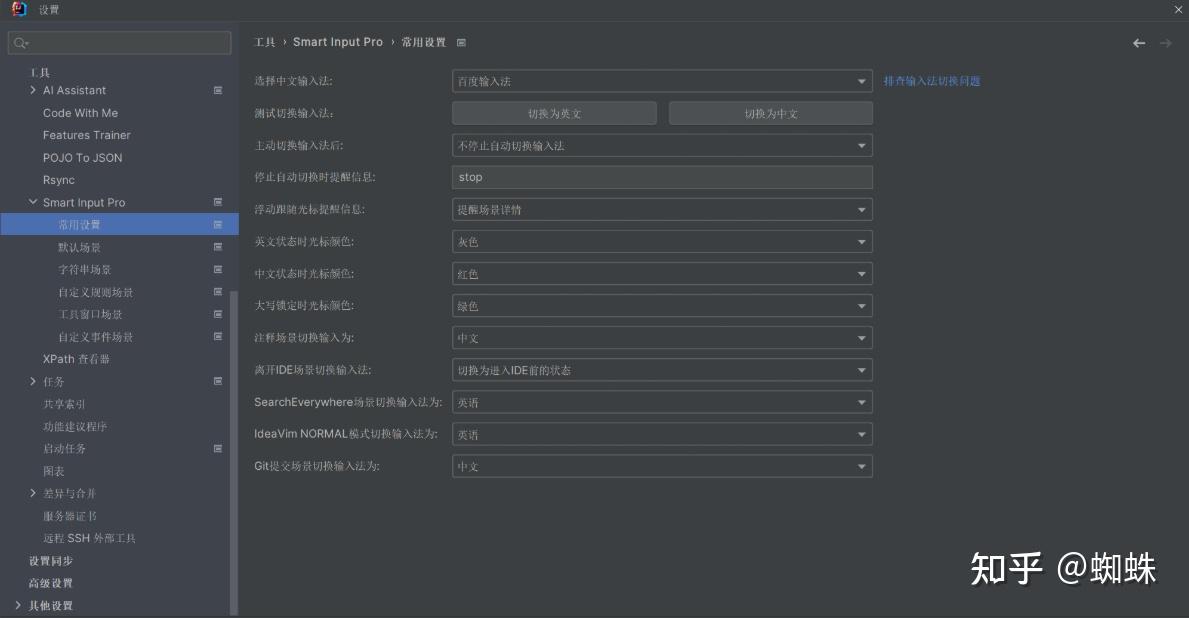Select 默认场景 under Smart Input Pro

[x=80, y=247]
